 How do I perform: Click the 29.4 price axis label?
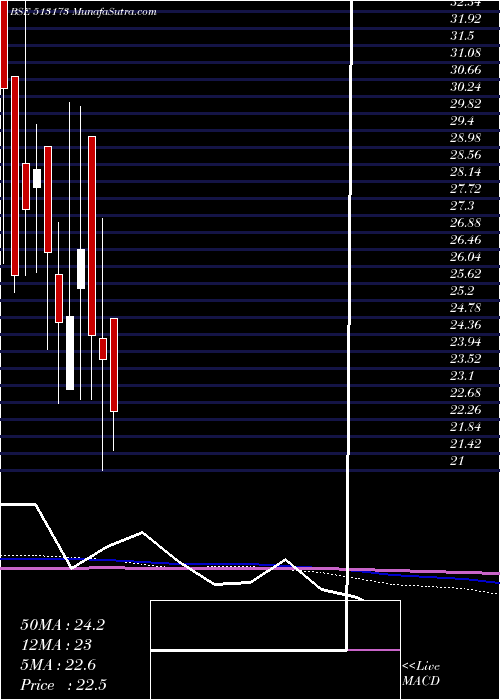(462, 121)
